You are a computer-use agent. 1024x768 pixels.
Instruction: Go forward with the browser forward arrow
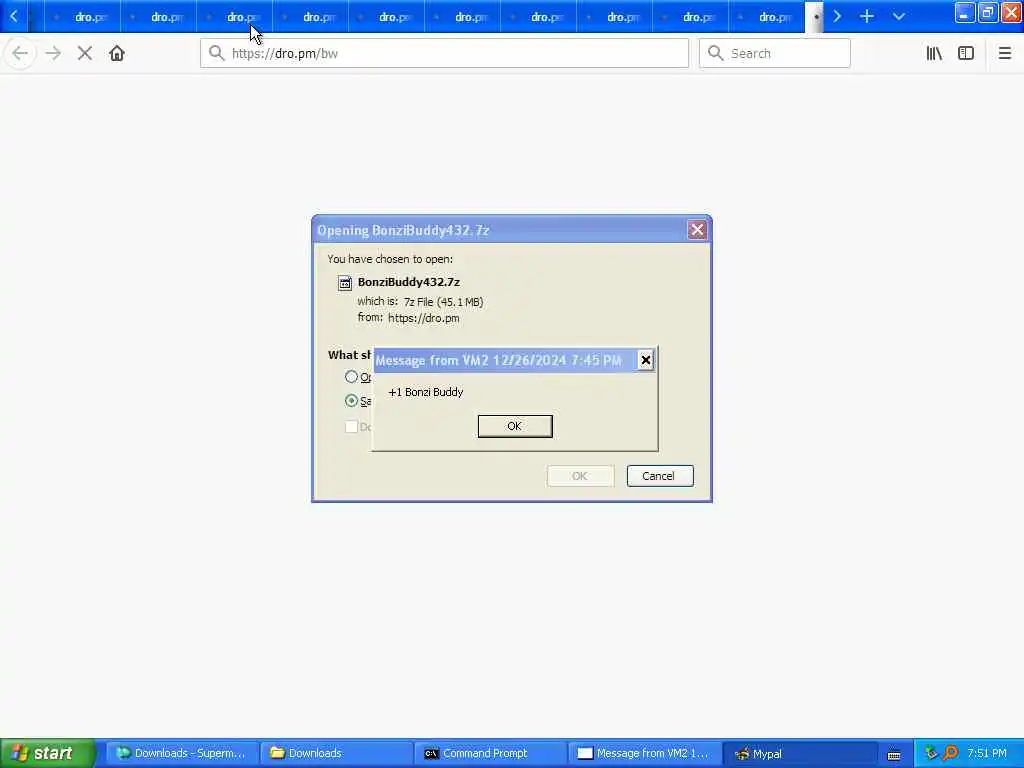pos(53,54)
